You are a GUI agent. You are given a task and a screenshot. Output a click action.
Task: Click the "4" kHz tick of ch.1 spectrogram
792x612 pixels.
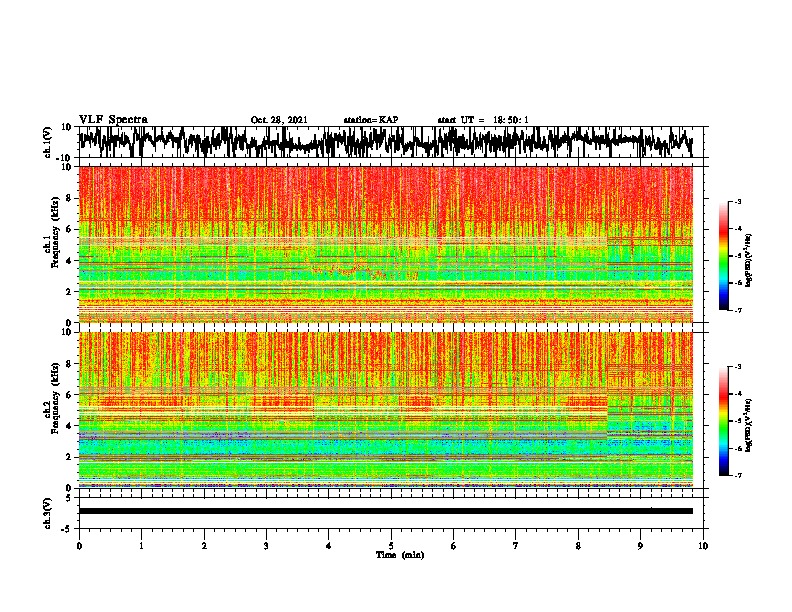[70, 261]
